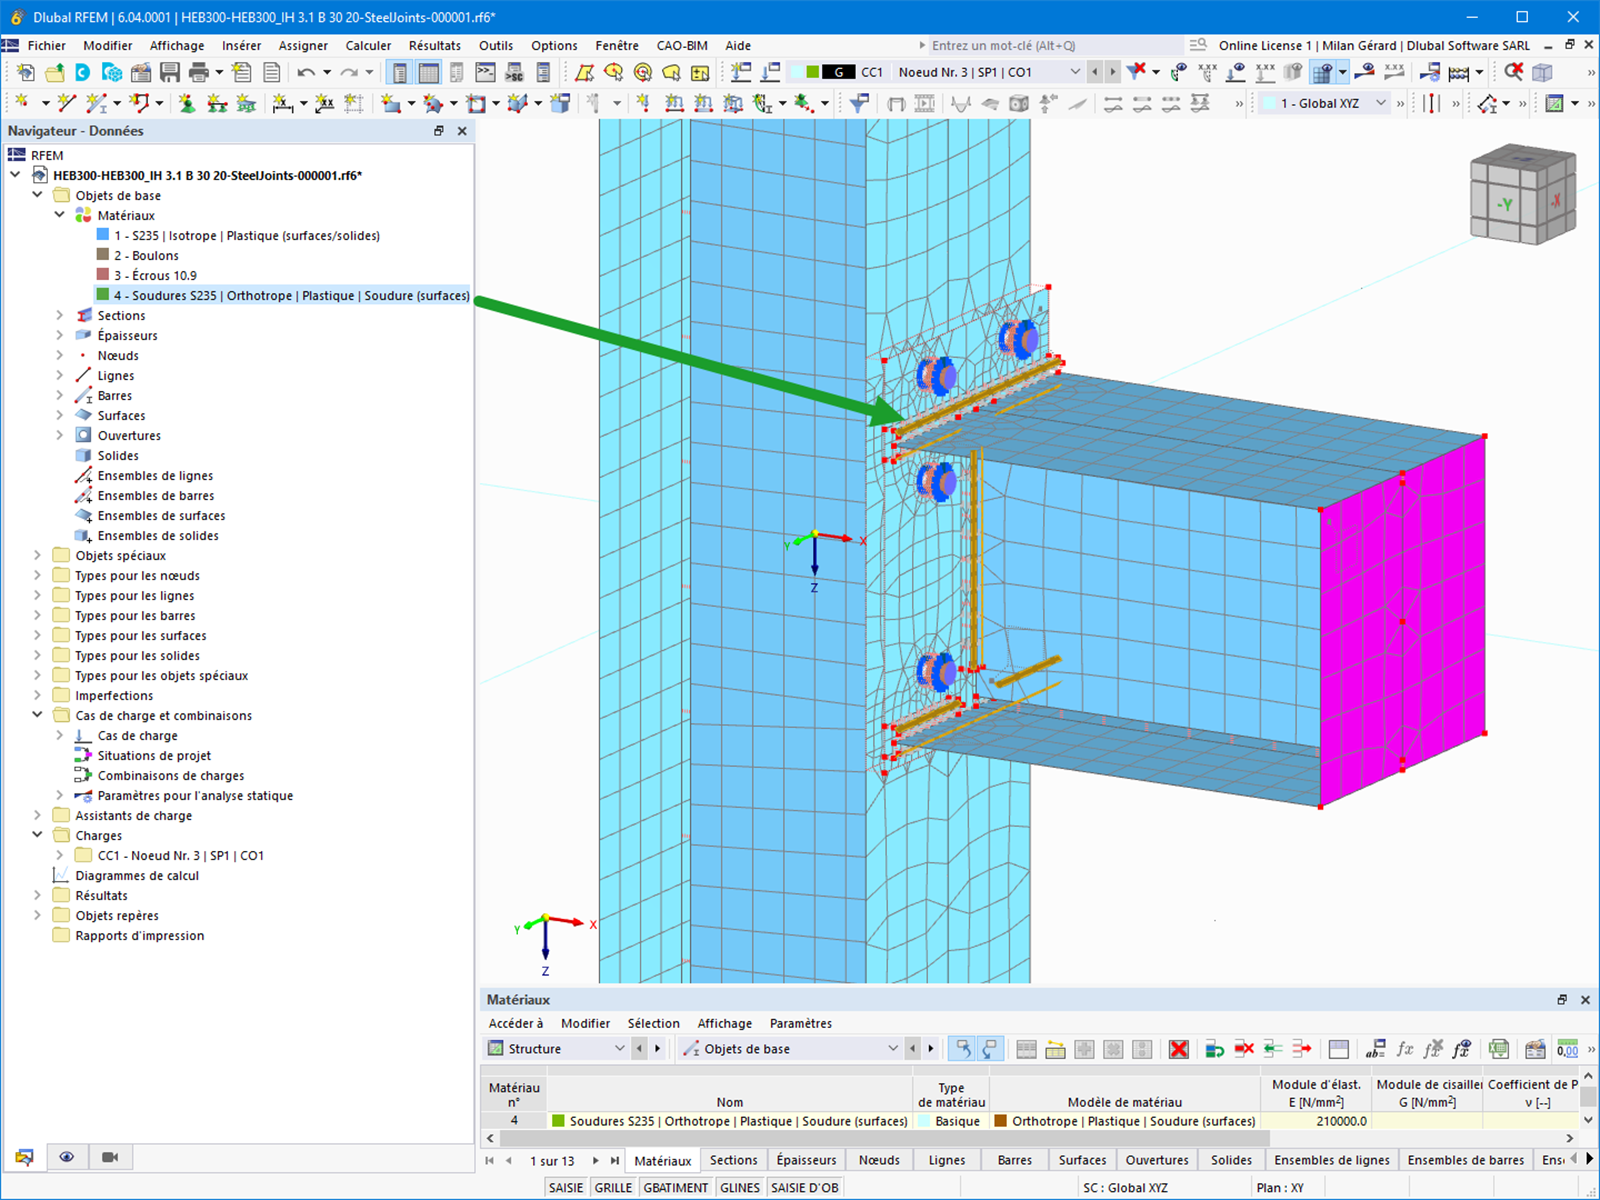Open the Fichier menu
The image size is (1600, 1200).
[x=47, y=45]
